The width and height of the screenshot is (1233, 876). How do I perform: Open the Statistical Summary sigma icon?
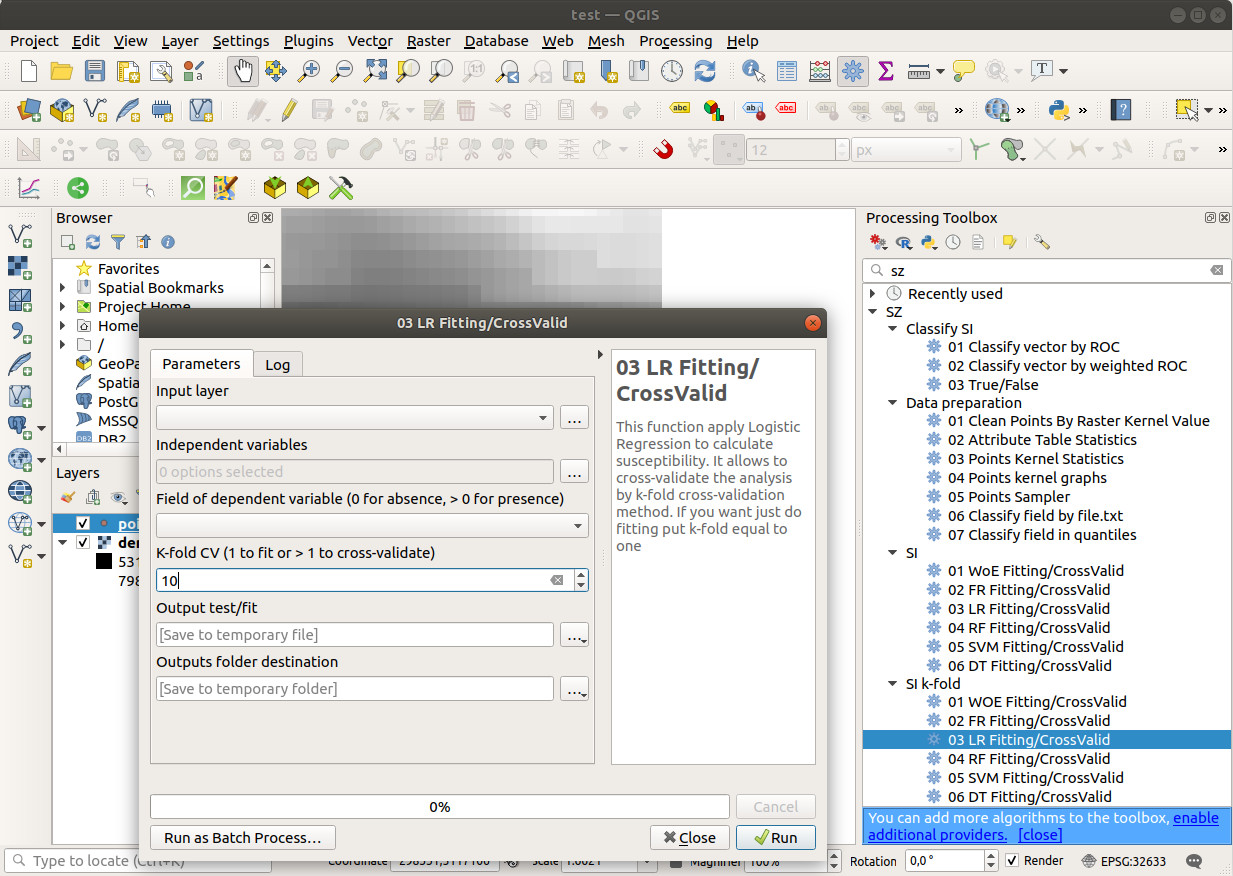[x=885, y=71]
